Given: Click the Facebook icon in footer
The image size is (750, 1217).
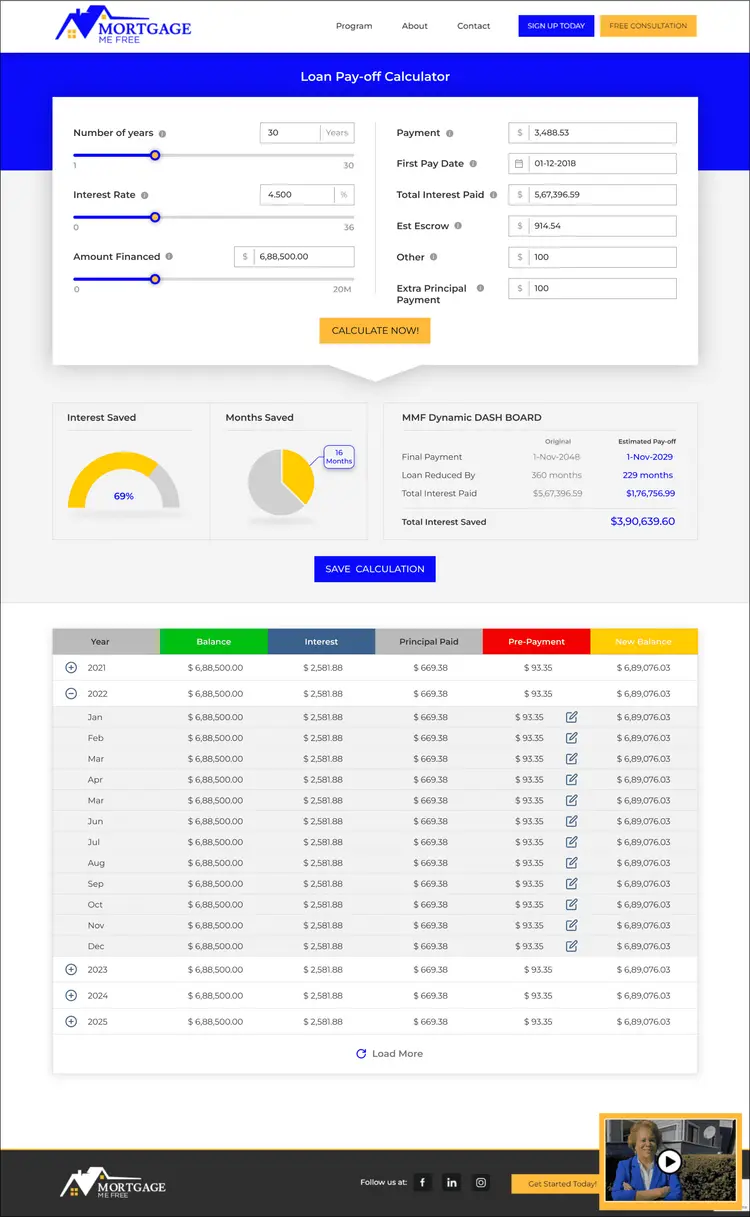Looking at the screenshot, I should coord(423,1182).
